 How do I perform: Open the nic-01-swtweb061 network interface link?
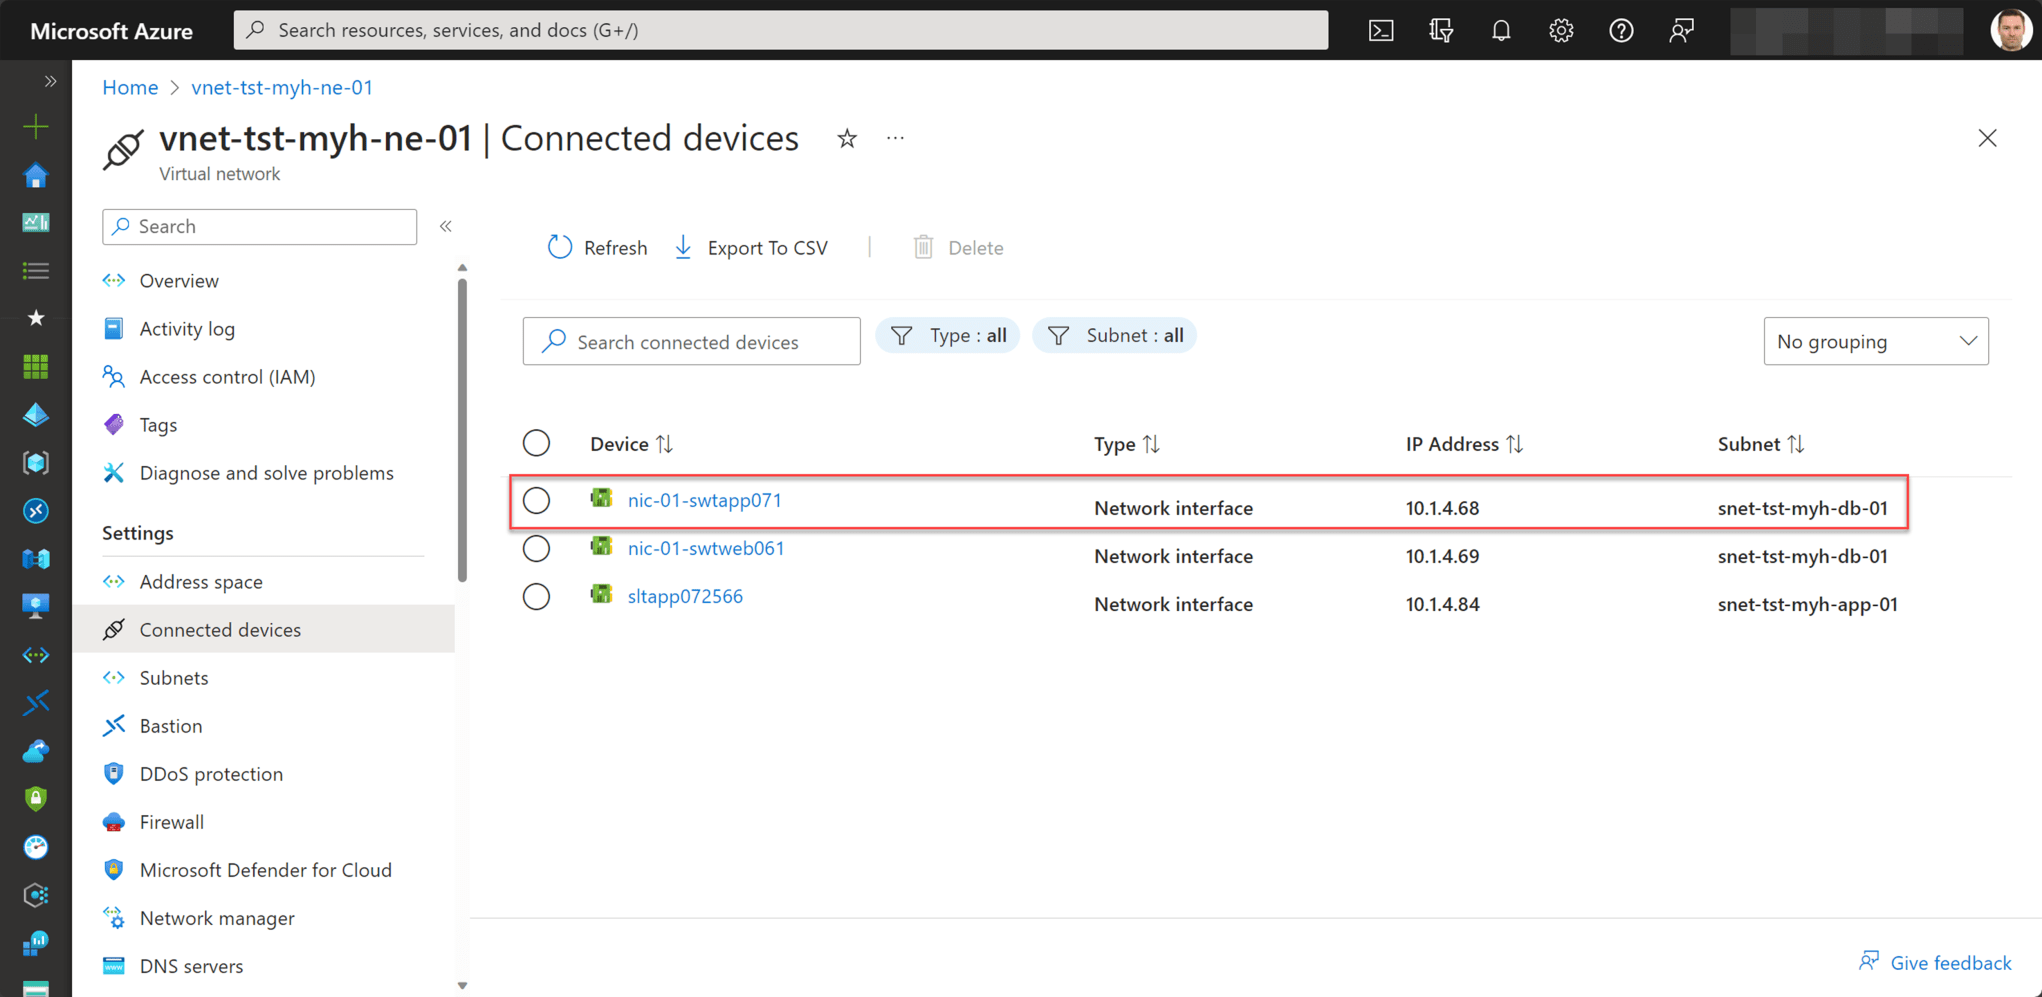706,548
